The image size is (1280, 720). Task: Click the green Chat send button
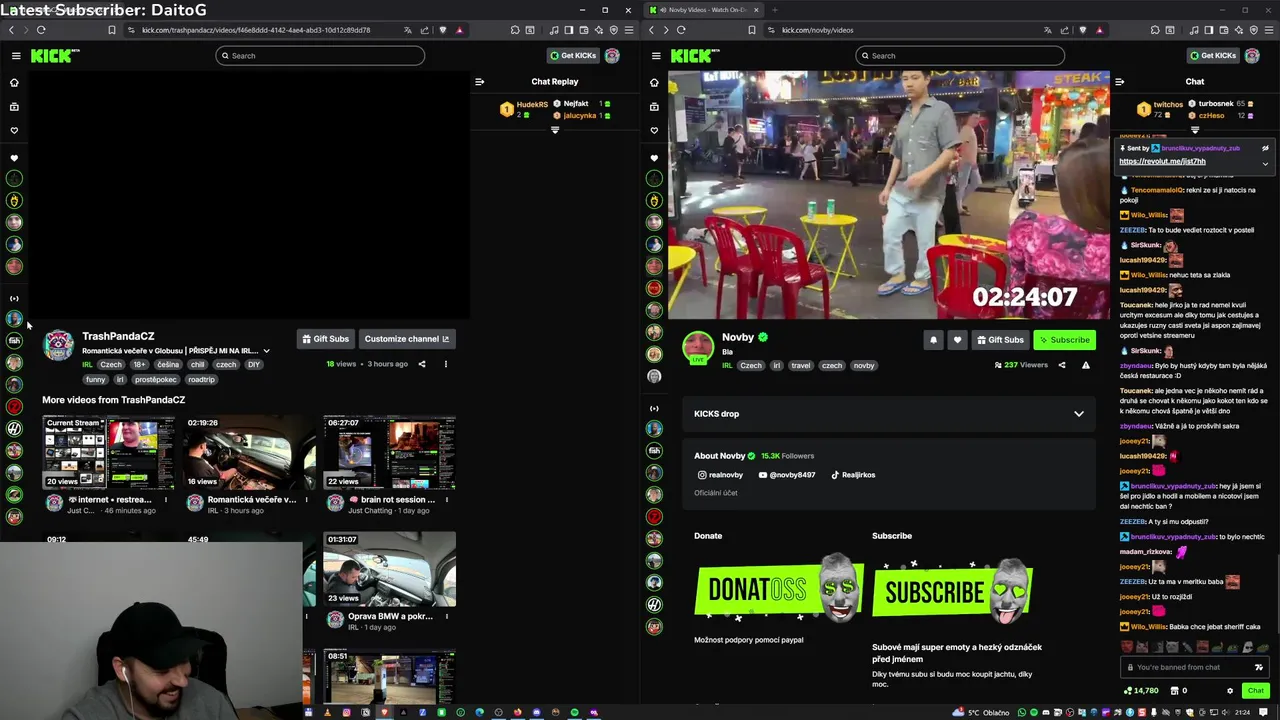tap(1255, 690)
